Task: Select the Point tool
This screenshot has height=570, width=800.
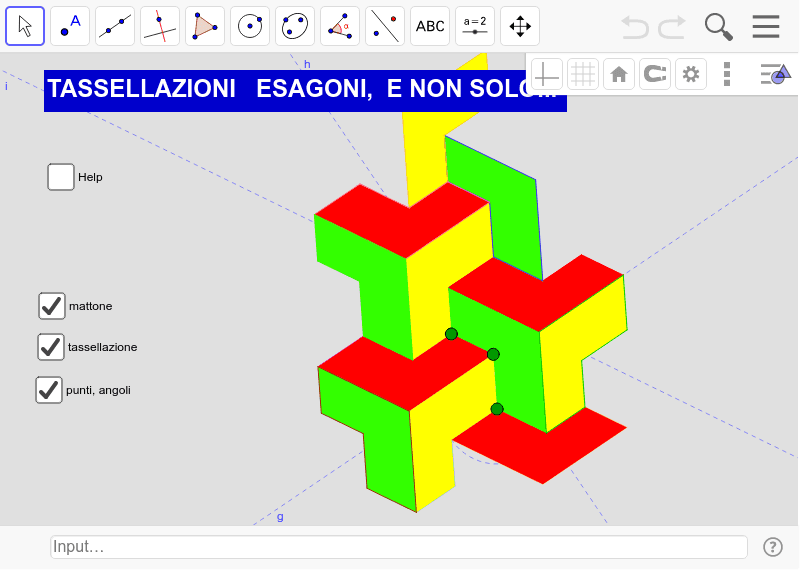Action: click(x=70, y=26)
